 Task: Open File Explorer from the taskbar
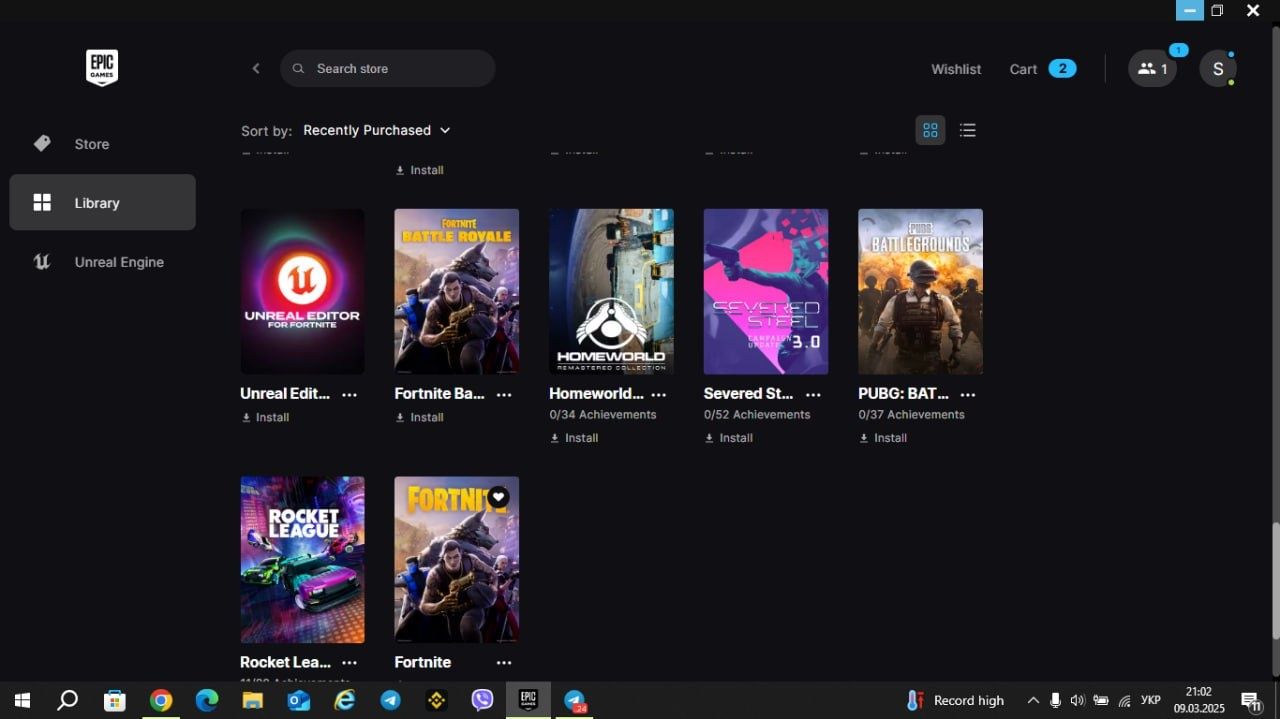[253, 700]
